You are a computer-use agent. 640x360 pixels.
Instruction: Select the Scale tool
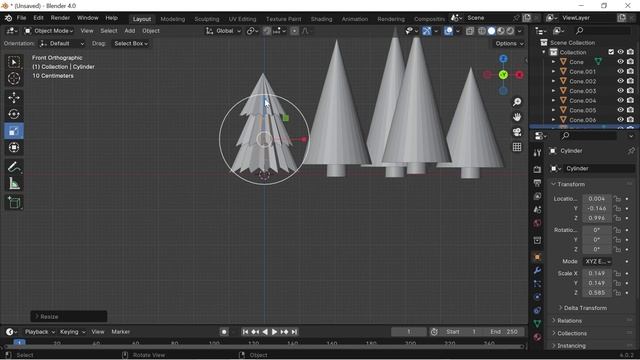click(14, 131)
